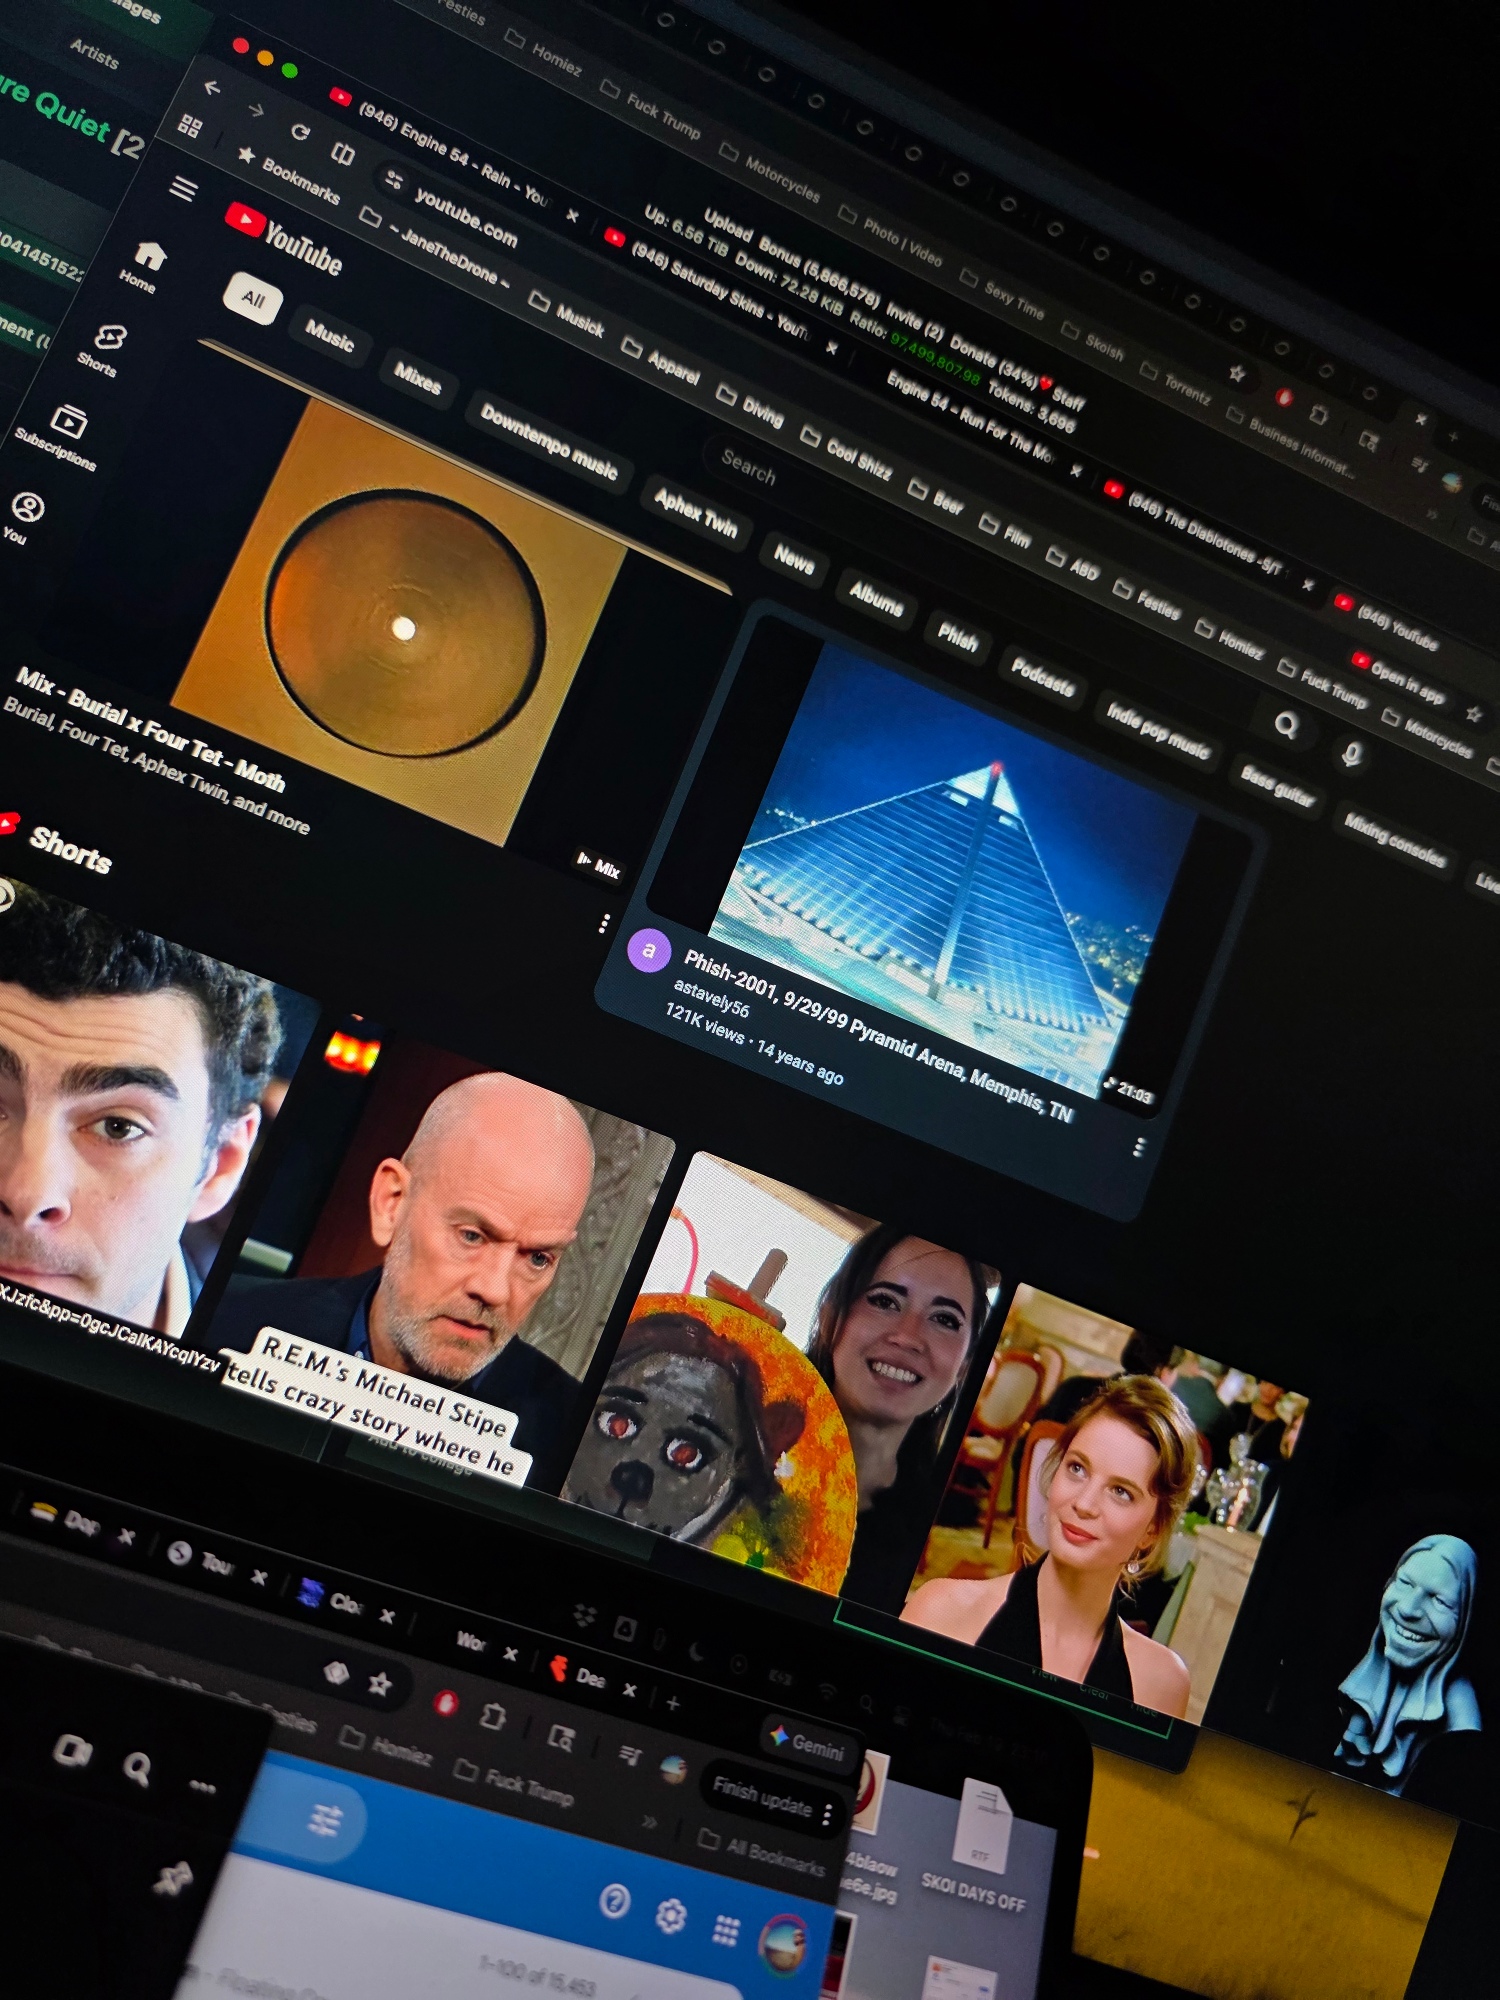
Task: Open more options for Phish video
Action: 1138,1147
